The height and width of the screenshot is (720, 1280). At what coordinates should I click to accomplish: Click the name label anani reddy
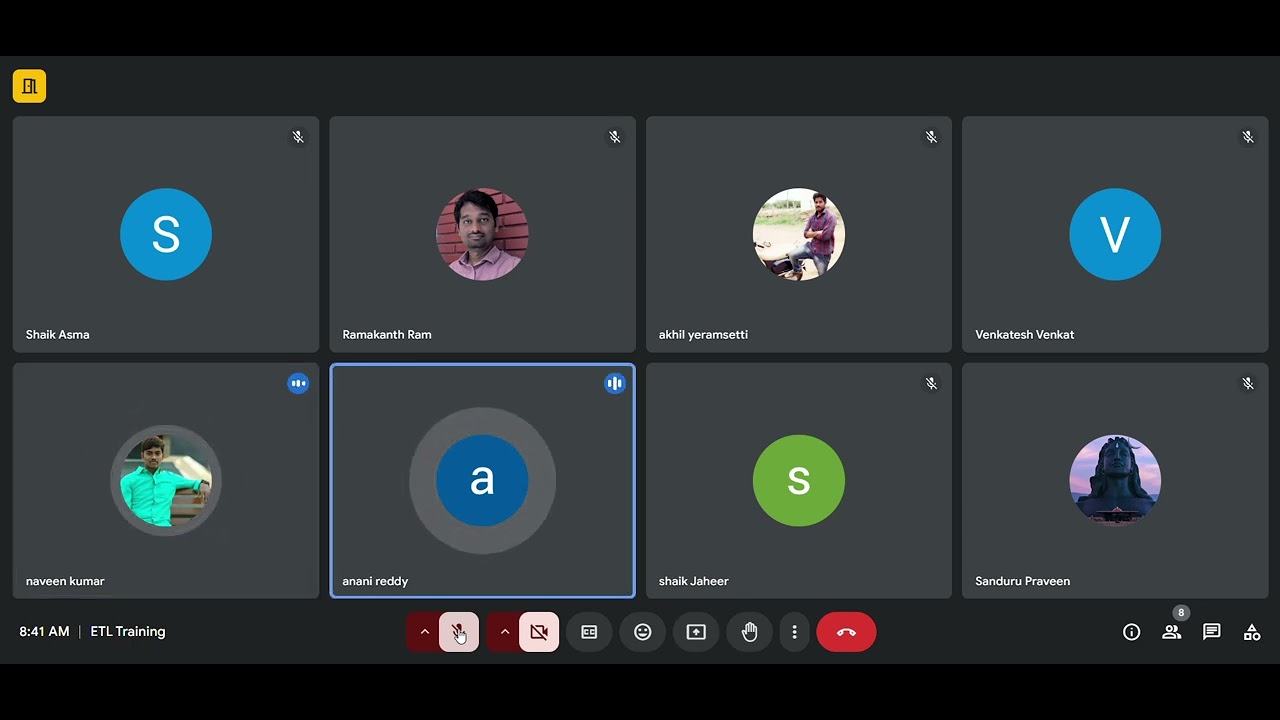(x=375, y=581)
